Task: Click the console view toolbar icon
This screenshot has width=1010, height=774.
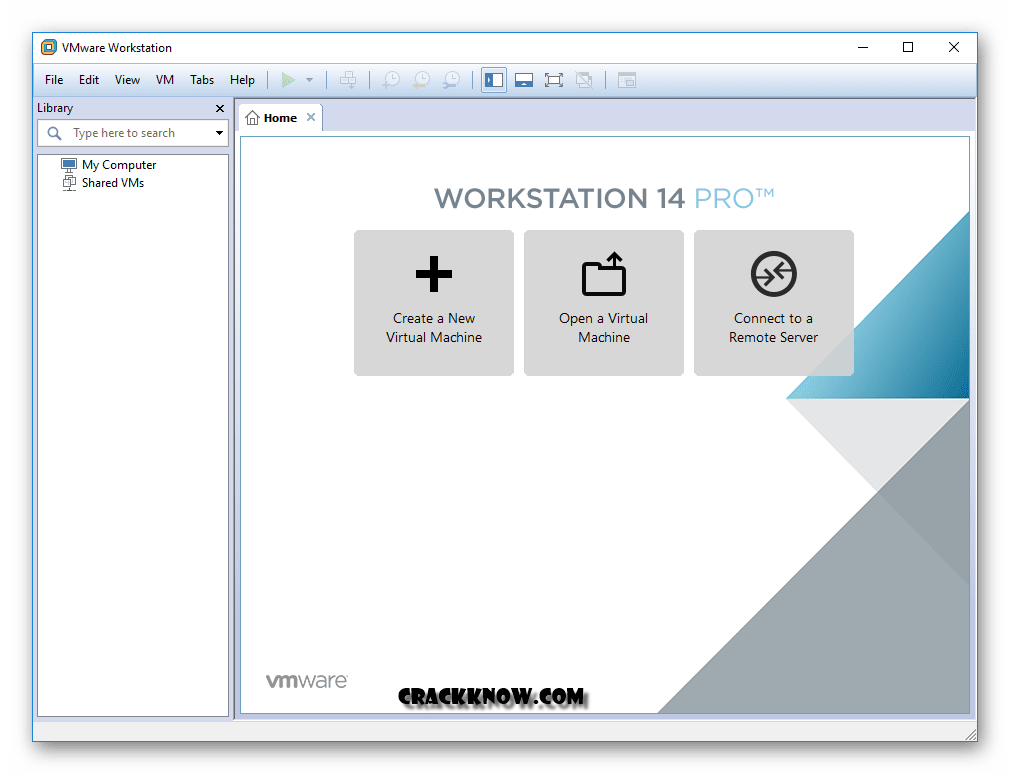Action: tap(627, 80)
